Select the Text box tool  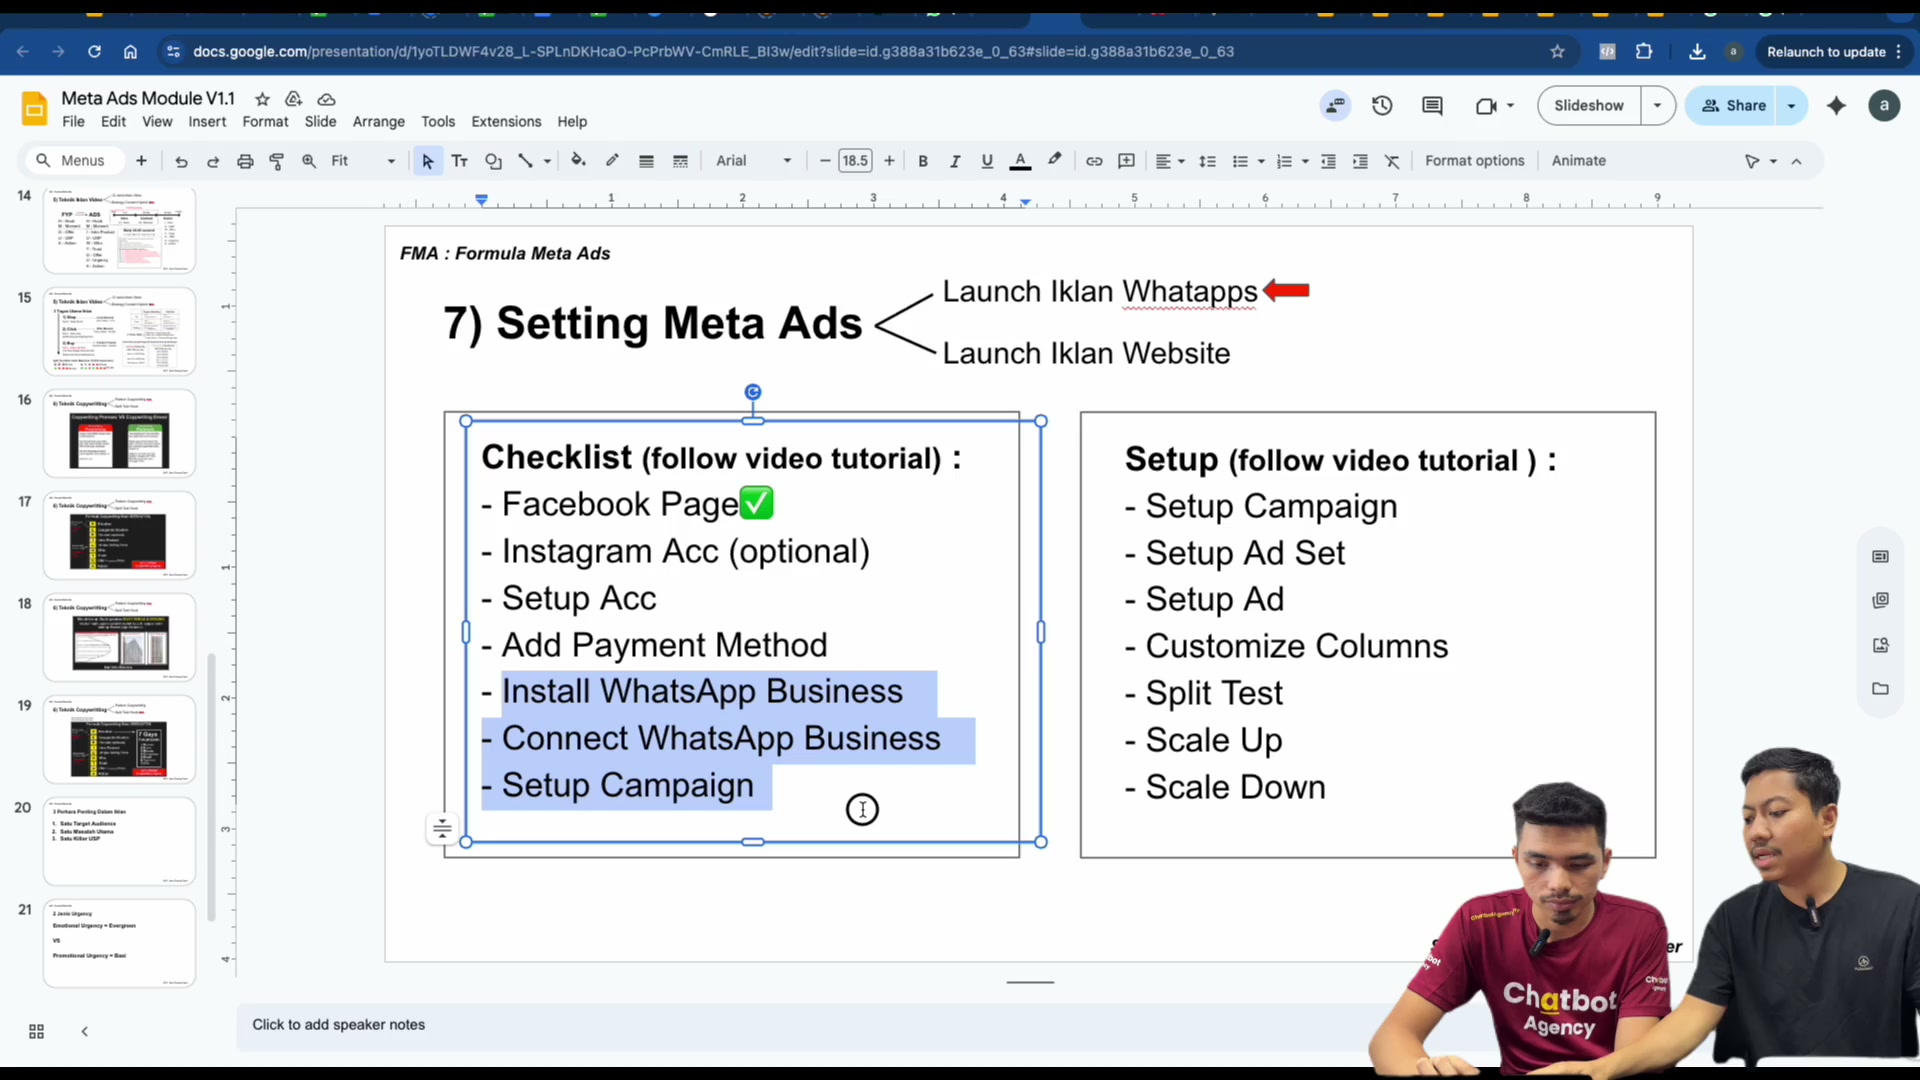click(x=460, y=161)
